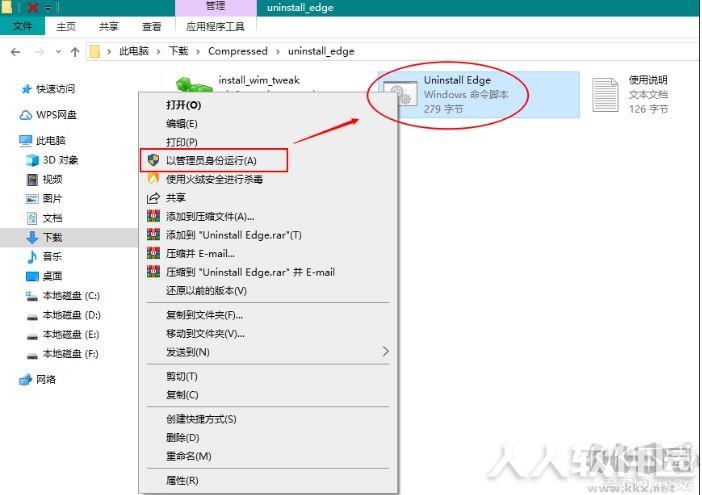Expand the chevron after 下载 in breadcrumb
Viewport: 702px width, 495px height.
tap(198, 51)
